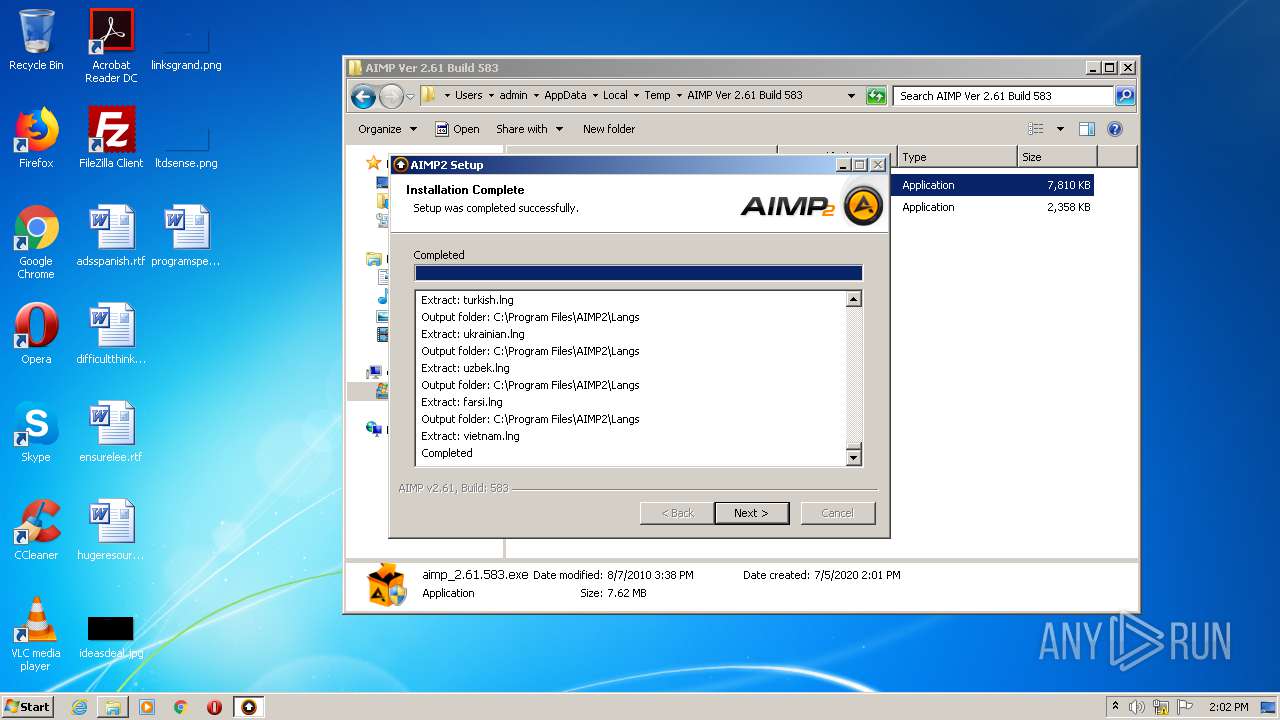Select log line 'Extract: turkish.lng'

(467, 300)
